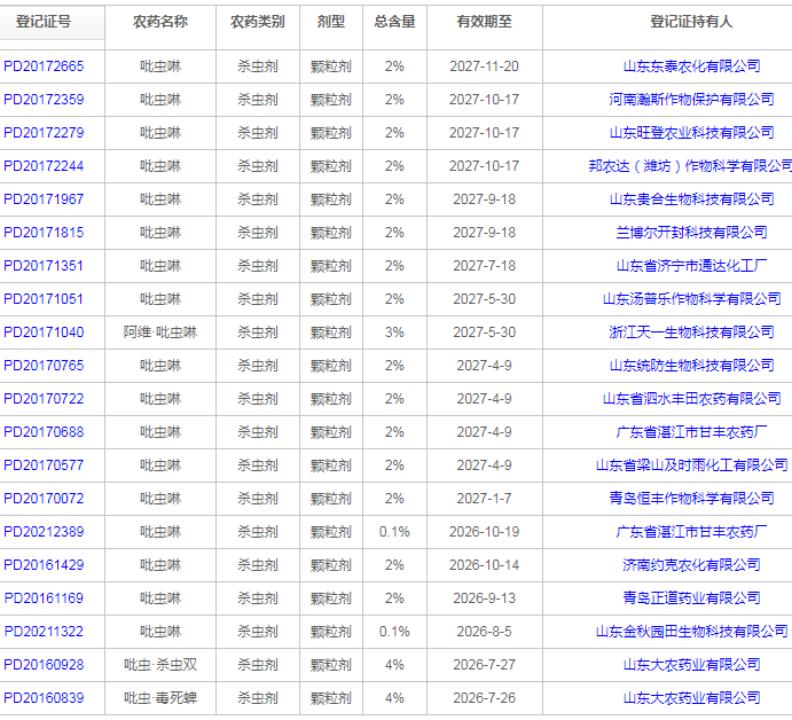Open registration PD20170577 link
This screenshot has height=720, width=792.
click(x=43, y=465)
